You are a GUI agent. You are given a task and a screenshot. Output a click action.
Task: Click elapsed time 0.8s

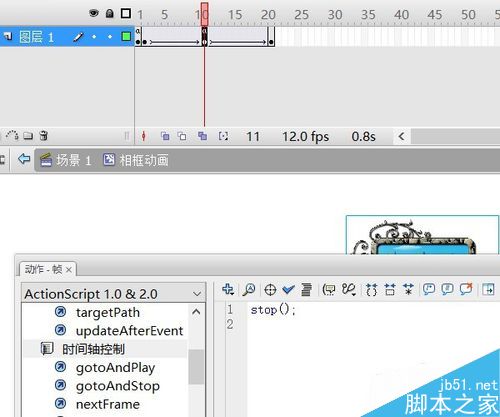363,137
